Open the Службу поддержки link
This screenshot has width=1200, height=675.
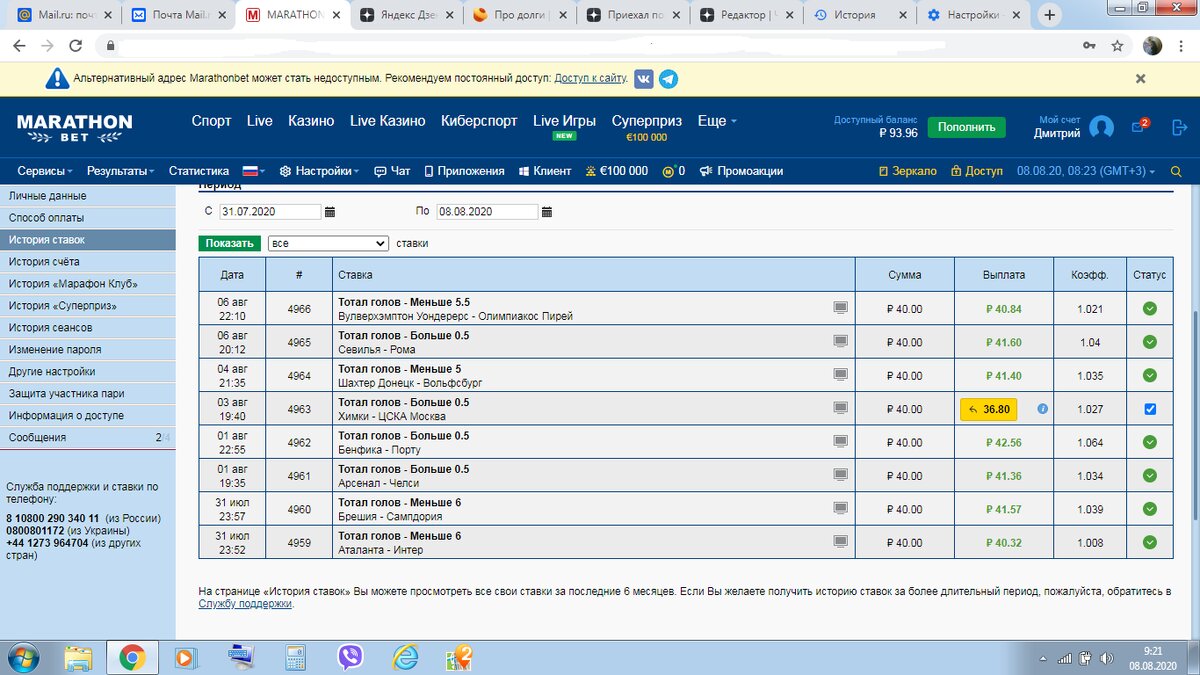[245, 604]
